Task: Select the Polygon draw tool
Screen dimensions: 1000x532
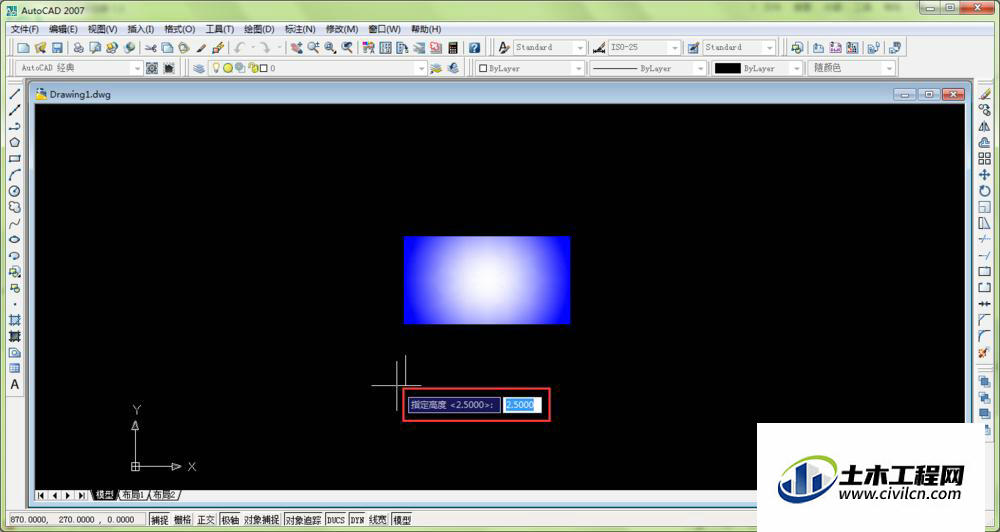Action: coord(14,142)
